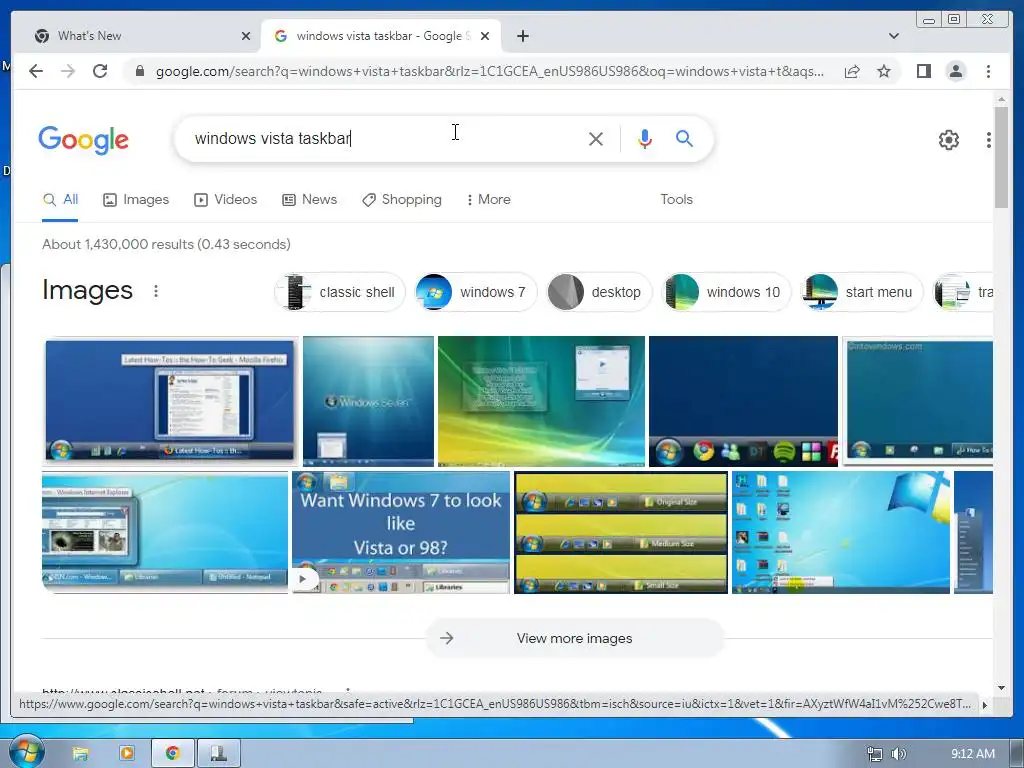
Task: Click the browser forward arrow
Action: coord(68,71)
